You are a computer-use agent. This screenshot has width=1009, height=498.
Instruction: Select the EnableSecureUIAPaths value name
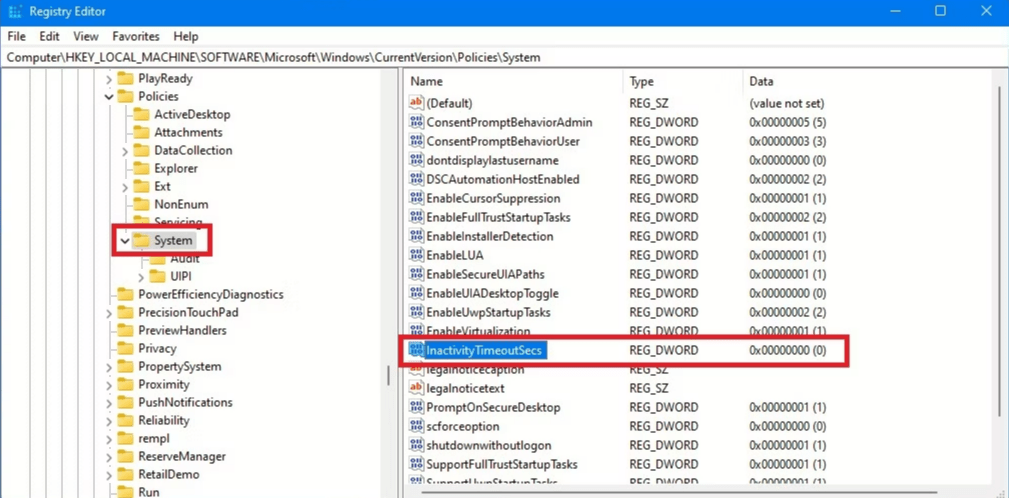pos(485,274)
